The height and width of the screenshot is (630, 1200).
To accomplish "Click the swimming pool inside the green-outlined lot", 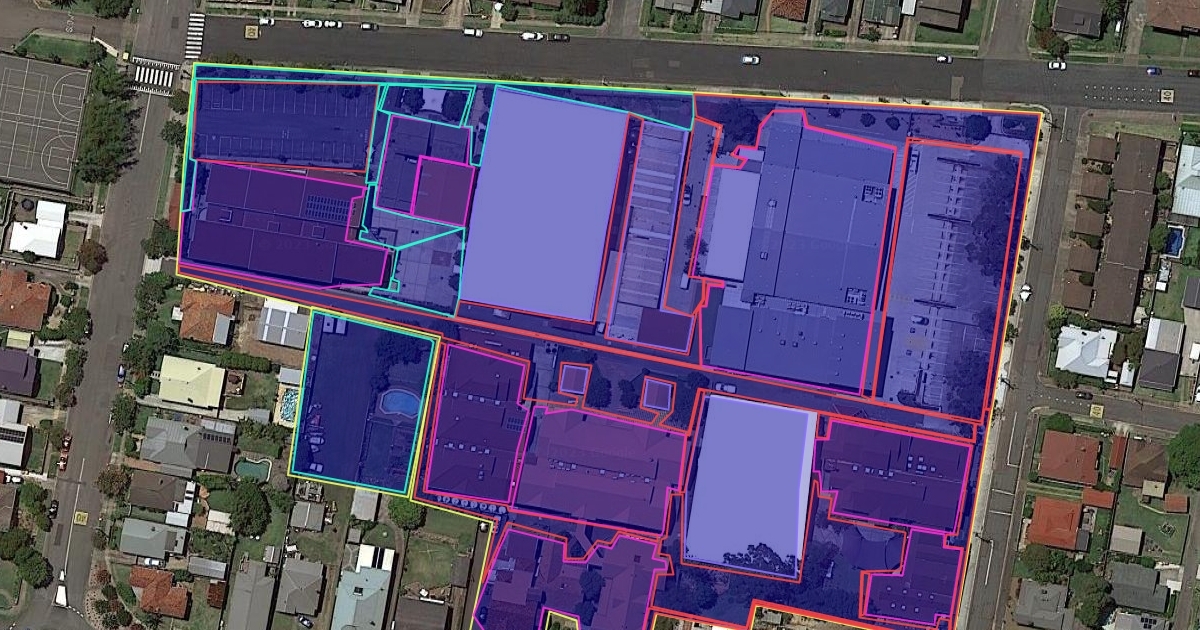I will pos(400,402).
